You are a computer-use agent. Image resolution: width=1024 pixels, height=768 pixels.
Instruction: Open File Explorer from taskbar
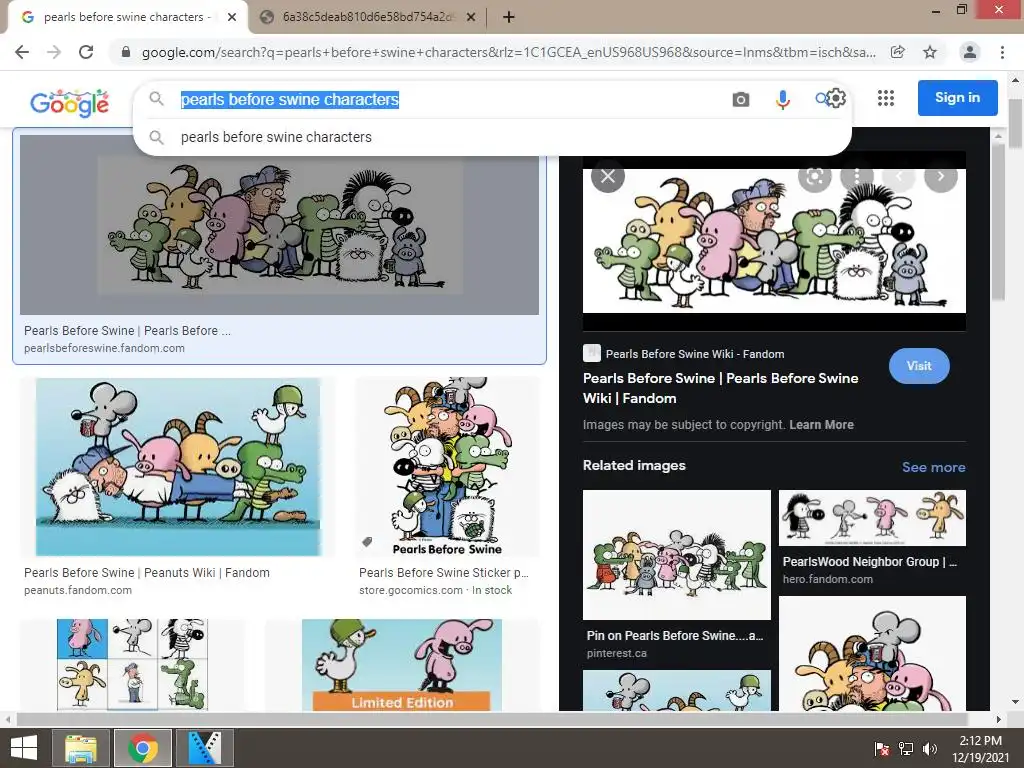point(81,748)
